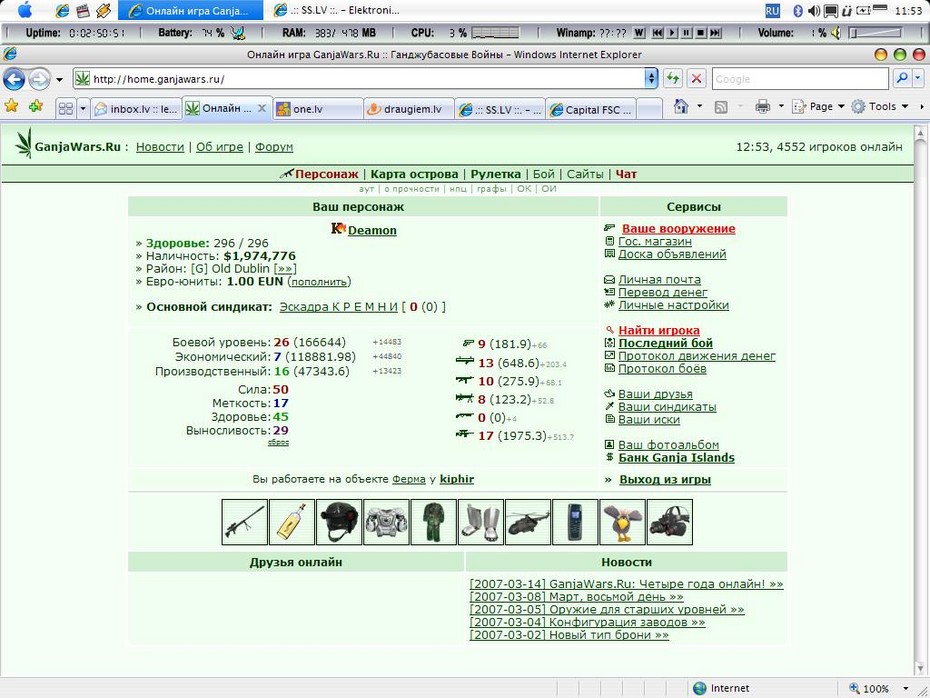Image resolution: width=930 pixels, height=698 pixels.
Task: Switch to the one.lv tab
Action: (318, 109)
